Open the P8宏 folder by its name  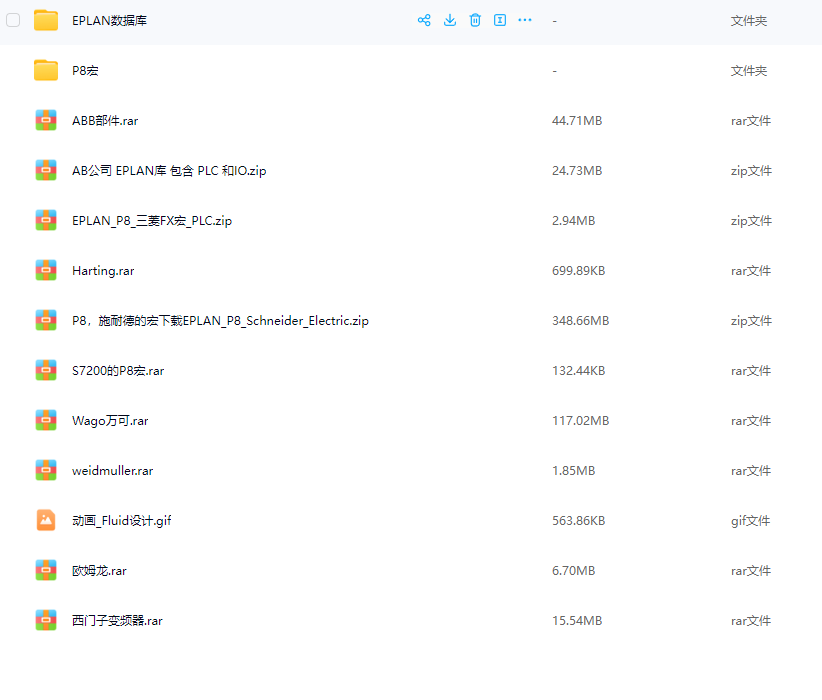pos(85,71)
